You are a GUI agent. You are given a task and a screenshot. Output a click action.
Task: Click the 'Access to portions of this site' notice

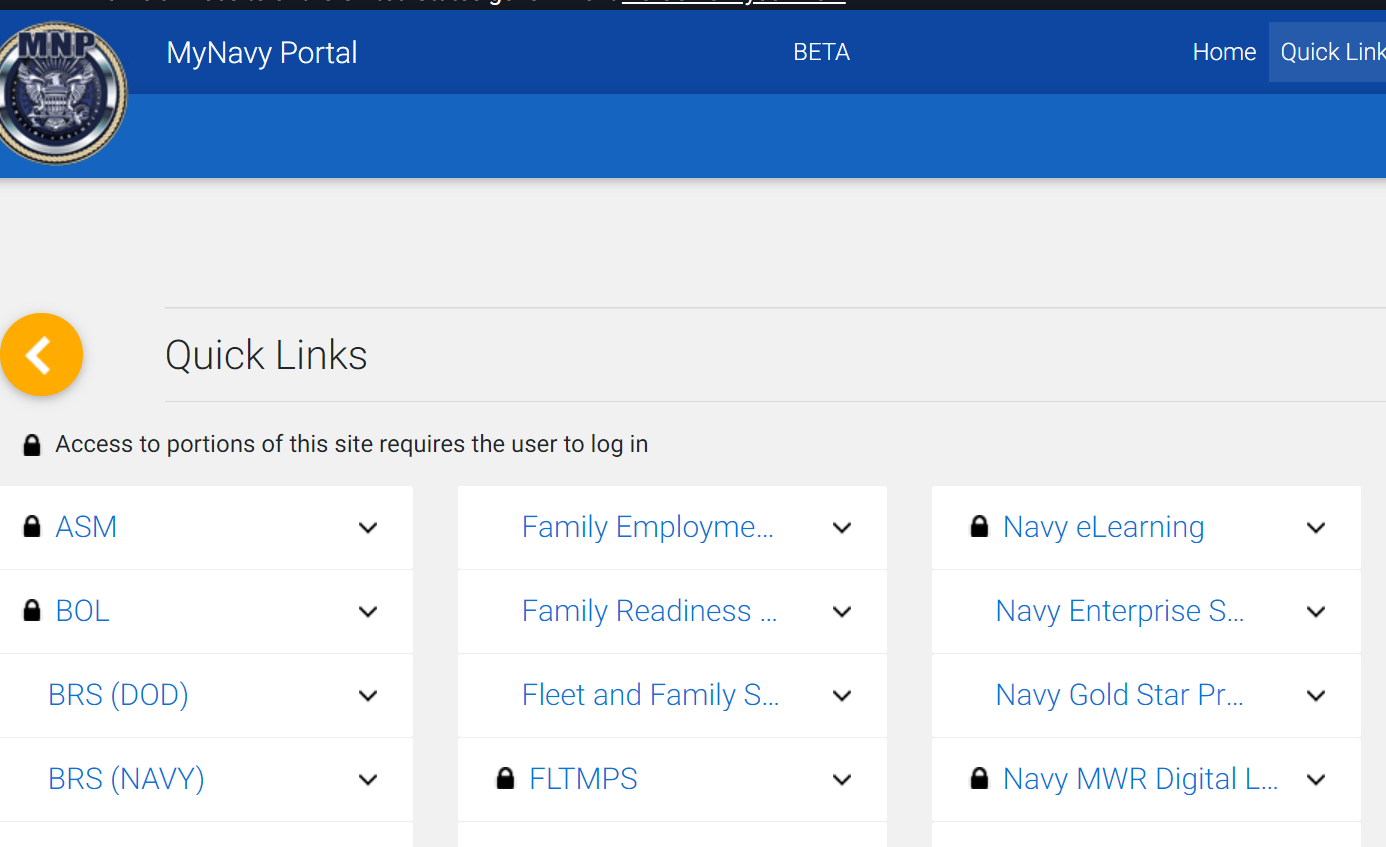point(352,444)
